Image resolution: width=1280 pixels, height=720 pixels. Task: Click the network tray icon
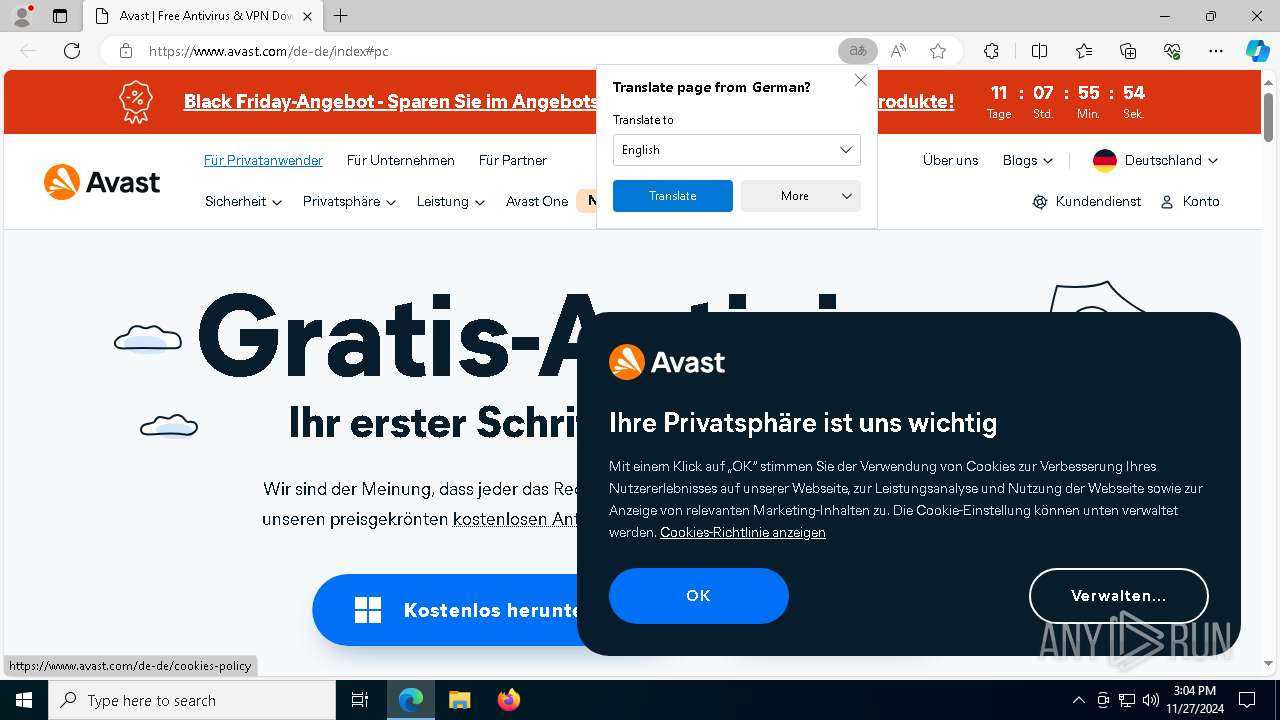pos(1127,700)
